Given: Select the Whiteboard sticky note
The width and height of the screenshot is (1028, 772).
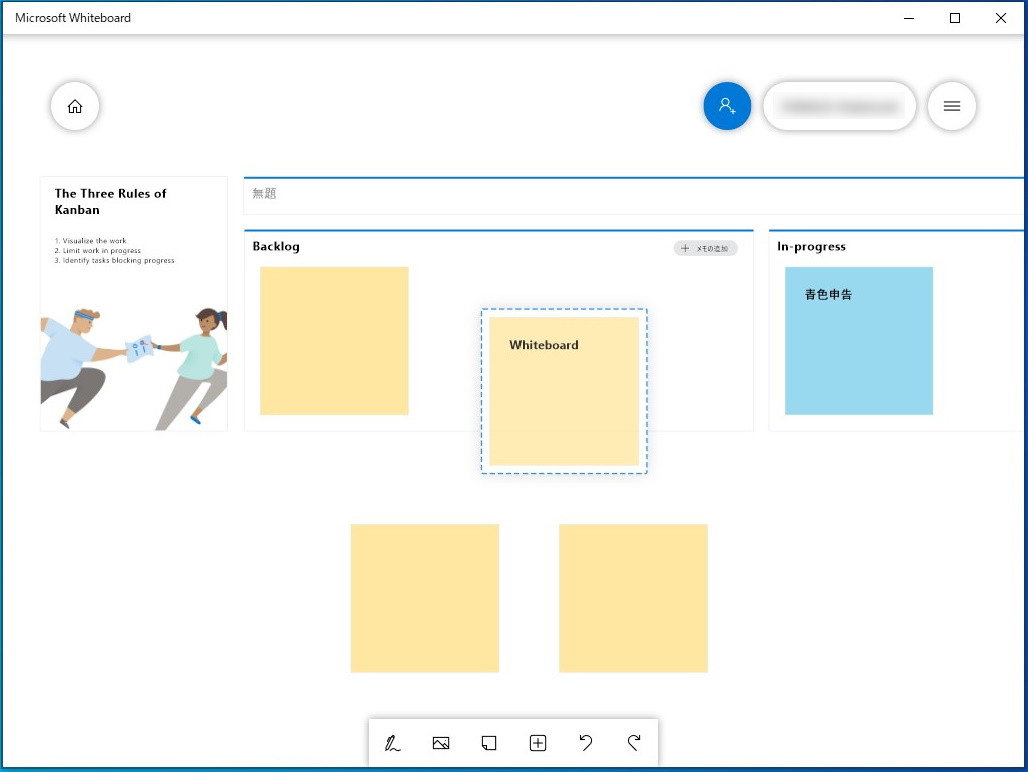Looking at the screenshot, I should pos(563,391).
